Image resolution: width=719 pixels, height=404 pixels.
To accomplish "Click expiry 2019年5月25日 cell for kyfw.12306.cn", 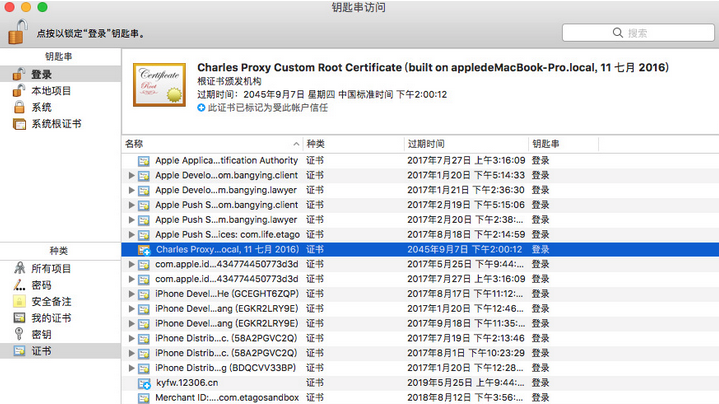I will (x=465, y=382).
